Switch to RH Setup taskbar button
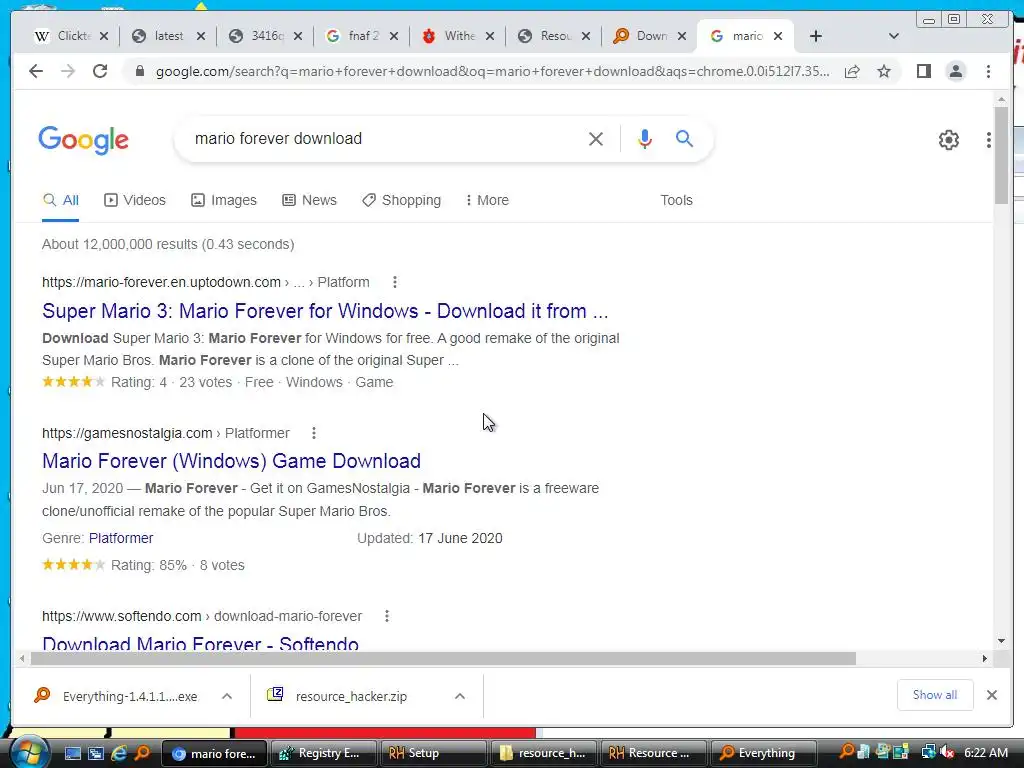 (x=432, y=753)
